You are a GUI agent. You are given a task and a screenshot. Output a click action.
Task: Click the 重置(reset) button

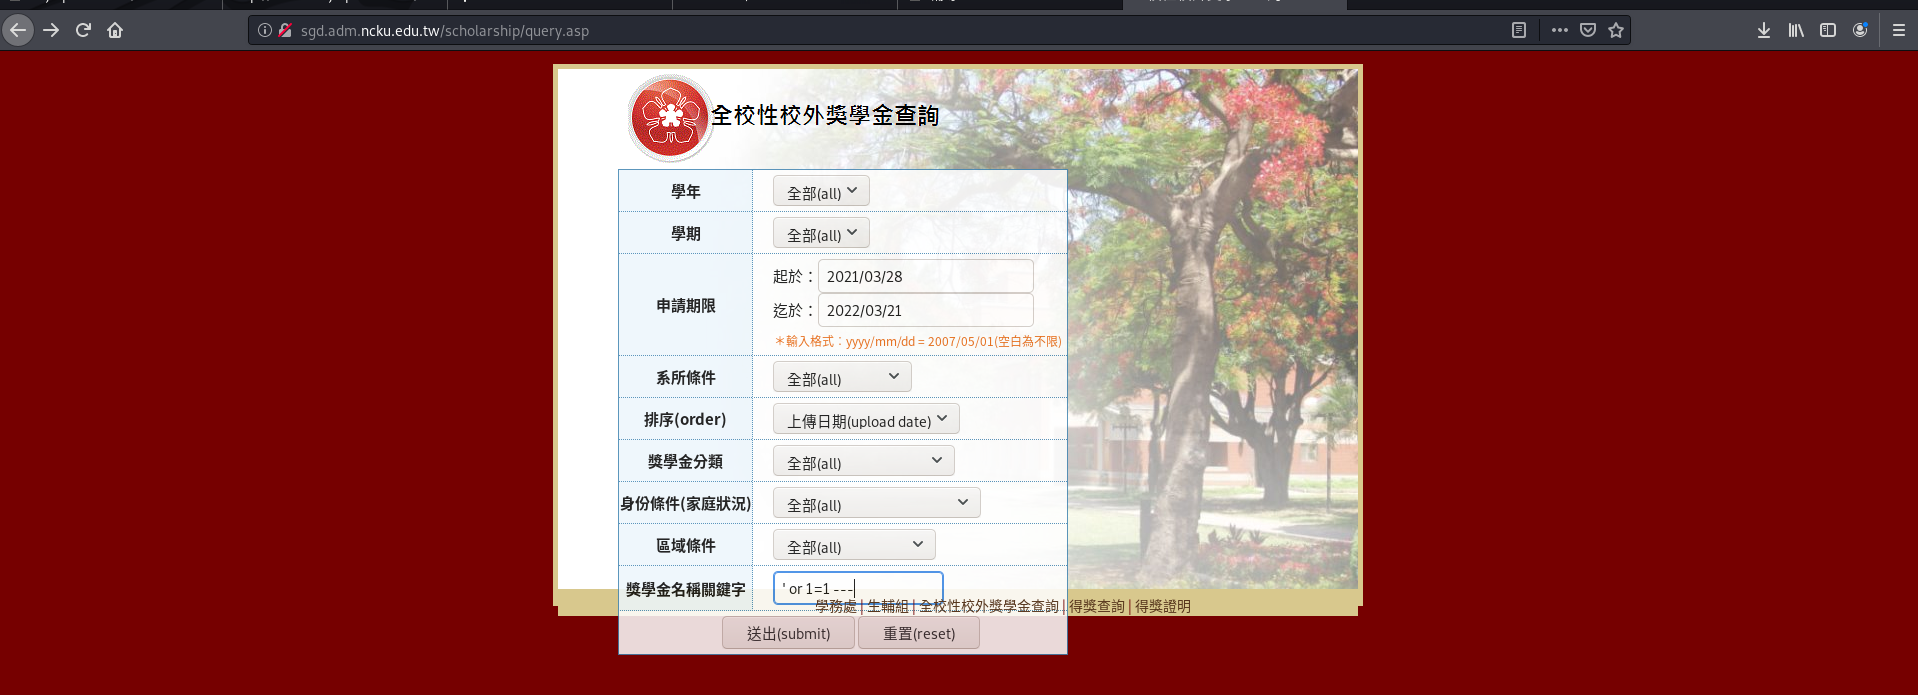tap(919, 633)
